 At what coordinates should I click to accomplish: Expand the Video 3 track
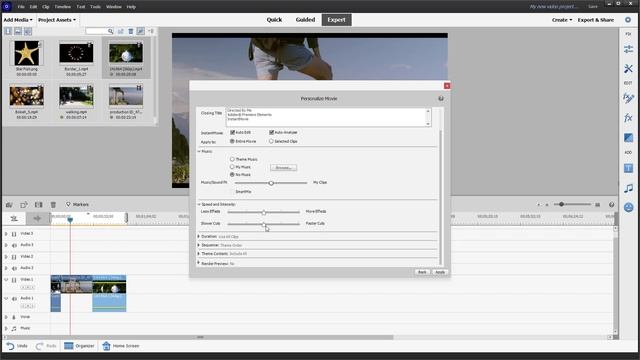6,234
